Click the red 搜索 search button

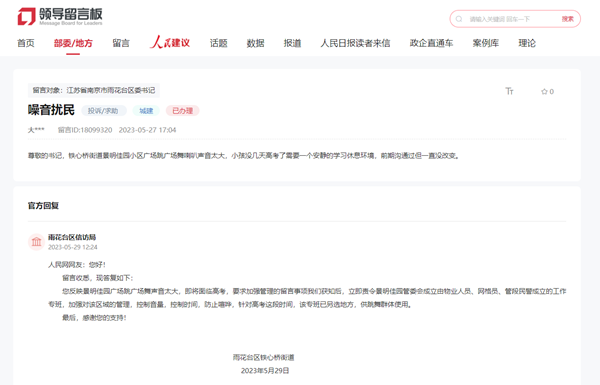[x=567, y=19]
